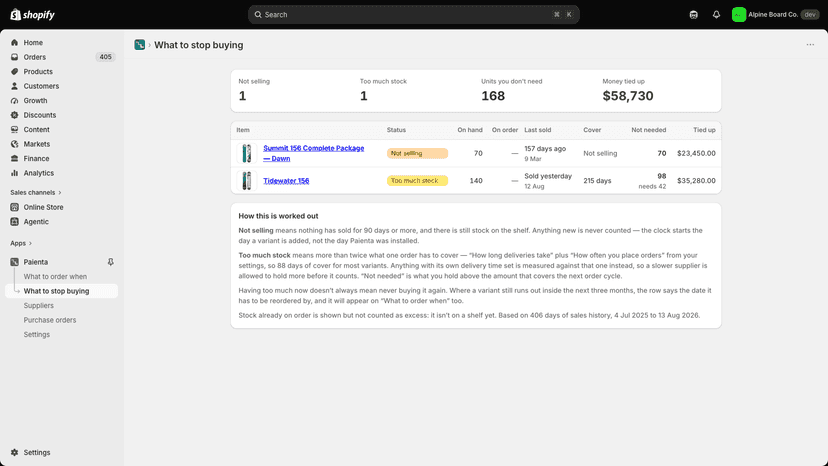Click the Last sold column header
Screen dimensions: 828x466
pos(538,130)
